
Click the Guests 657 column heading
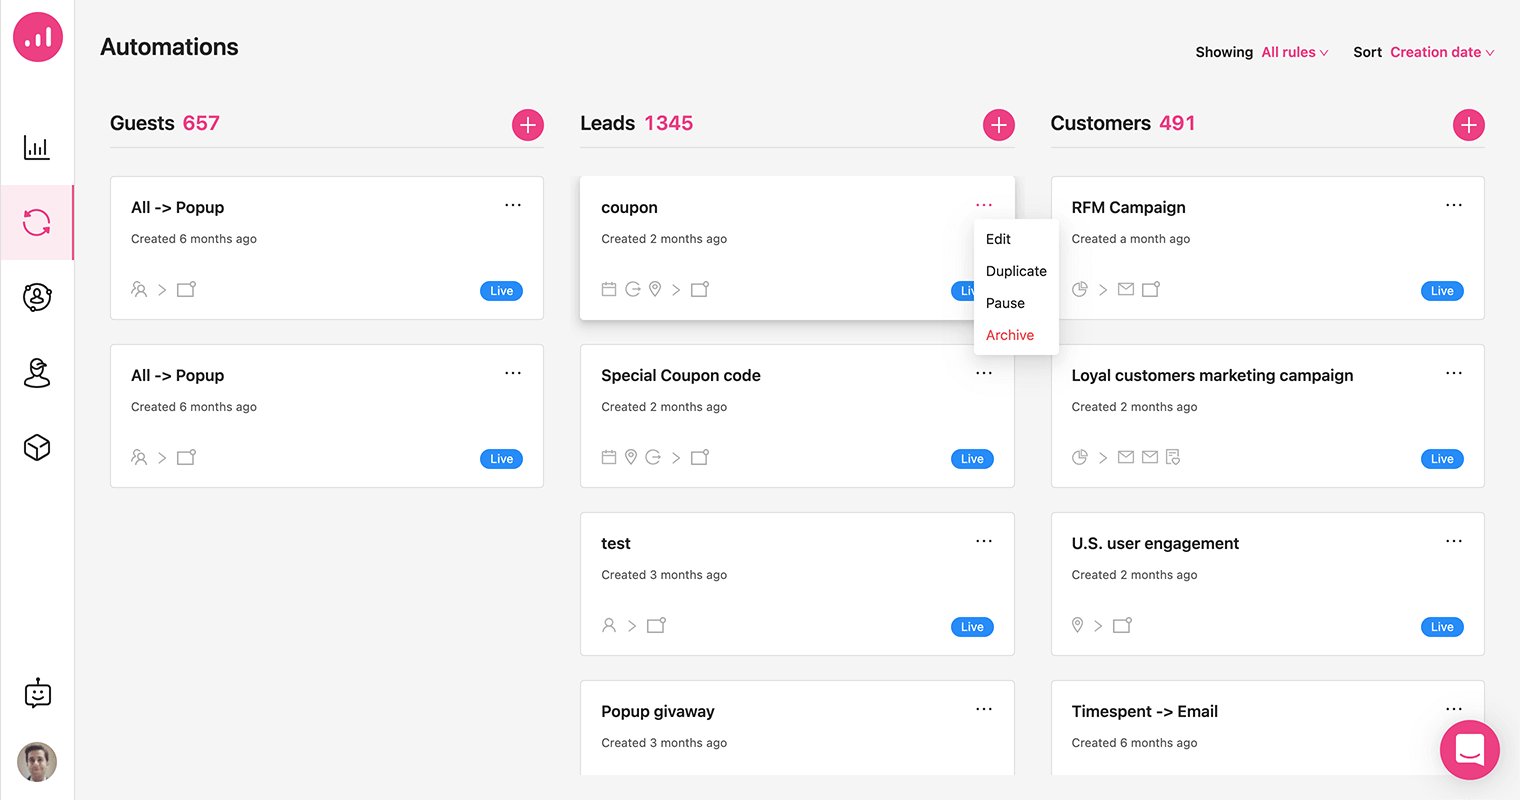[x=165, y=123]
